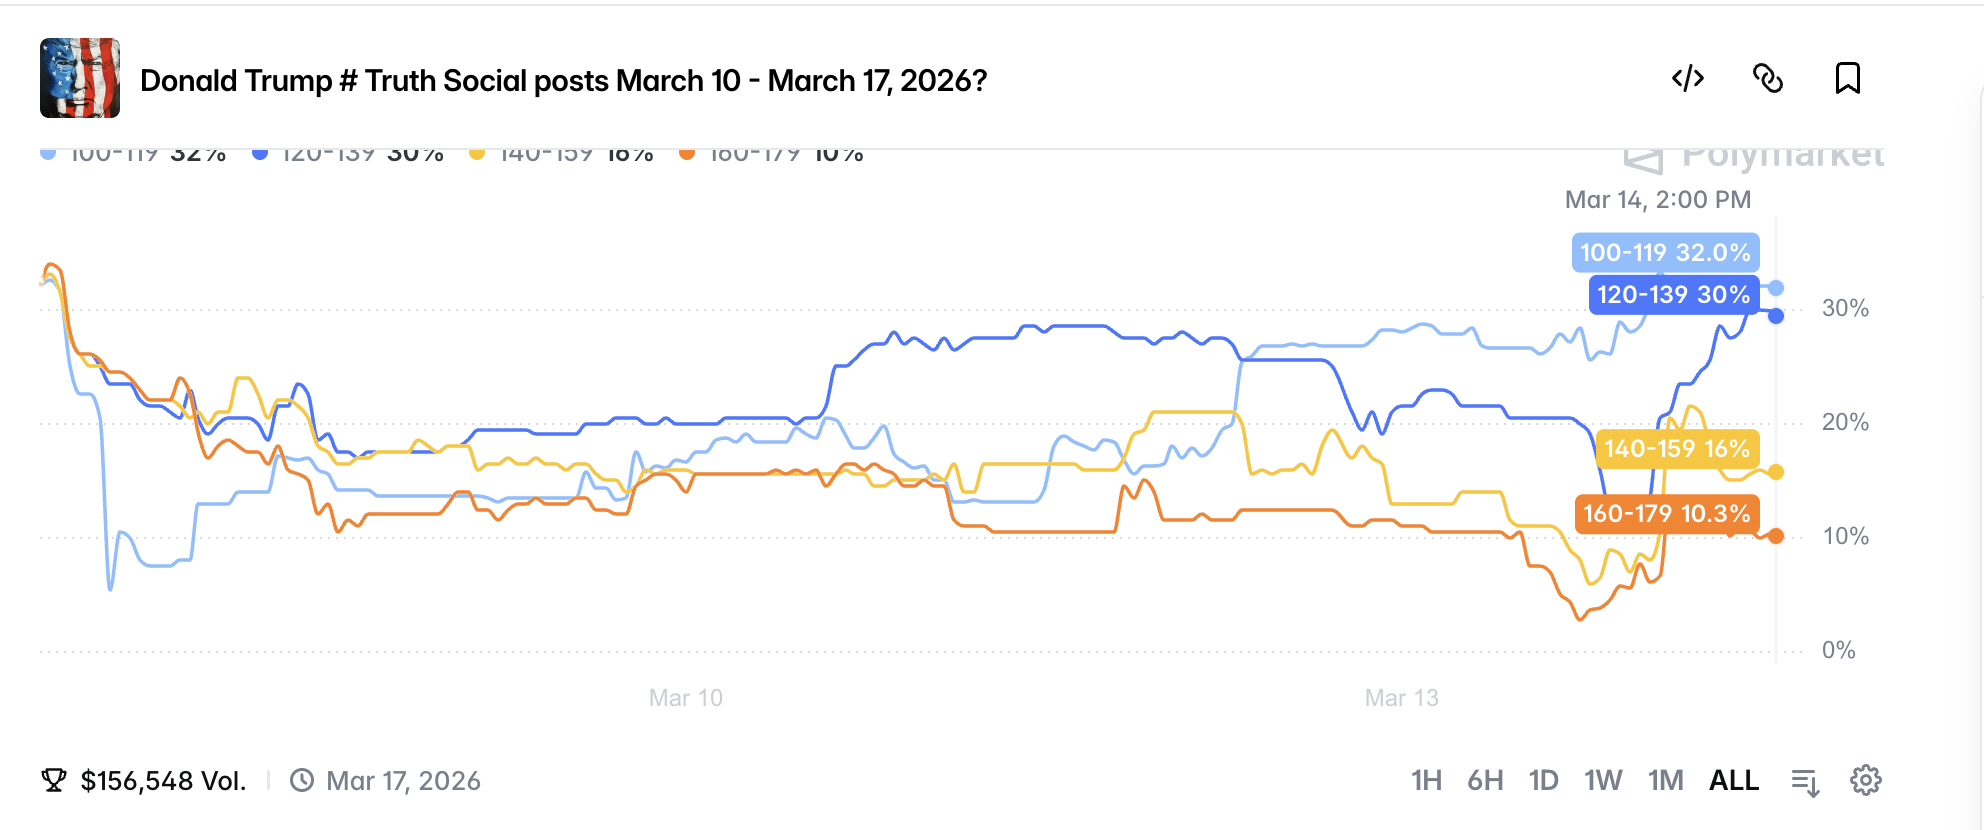Click the market title text

tap(563, 80)
